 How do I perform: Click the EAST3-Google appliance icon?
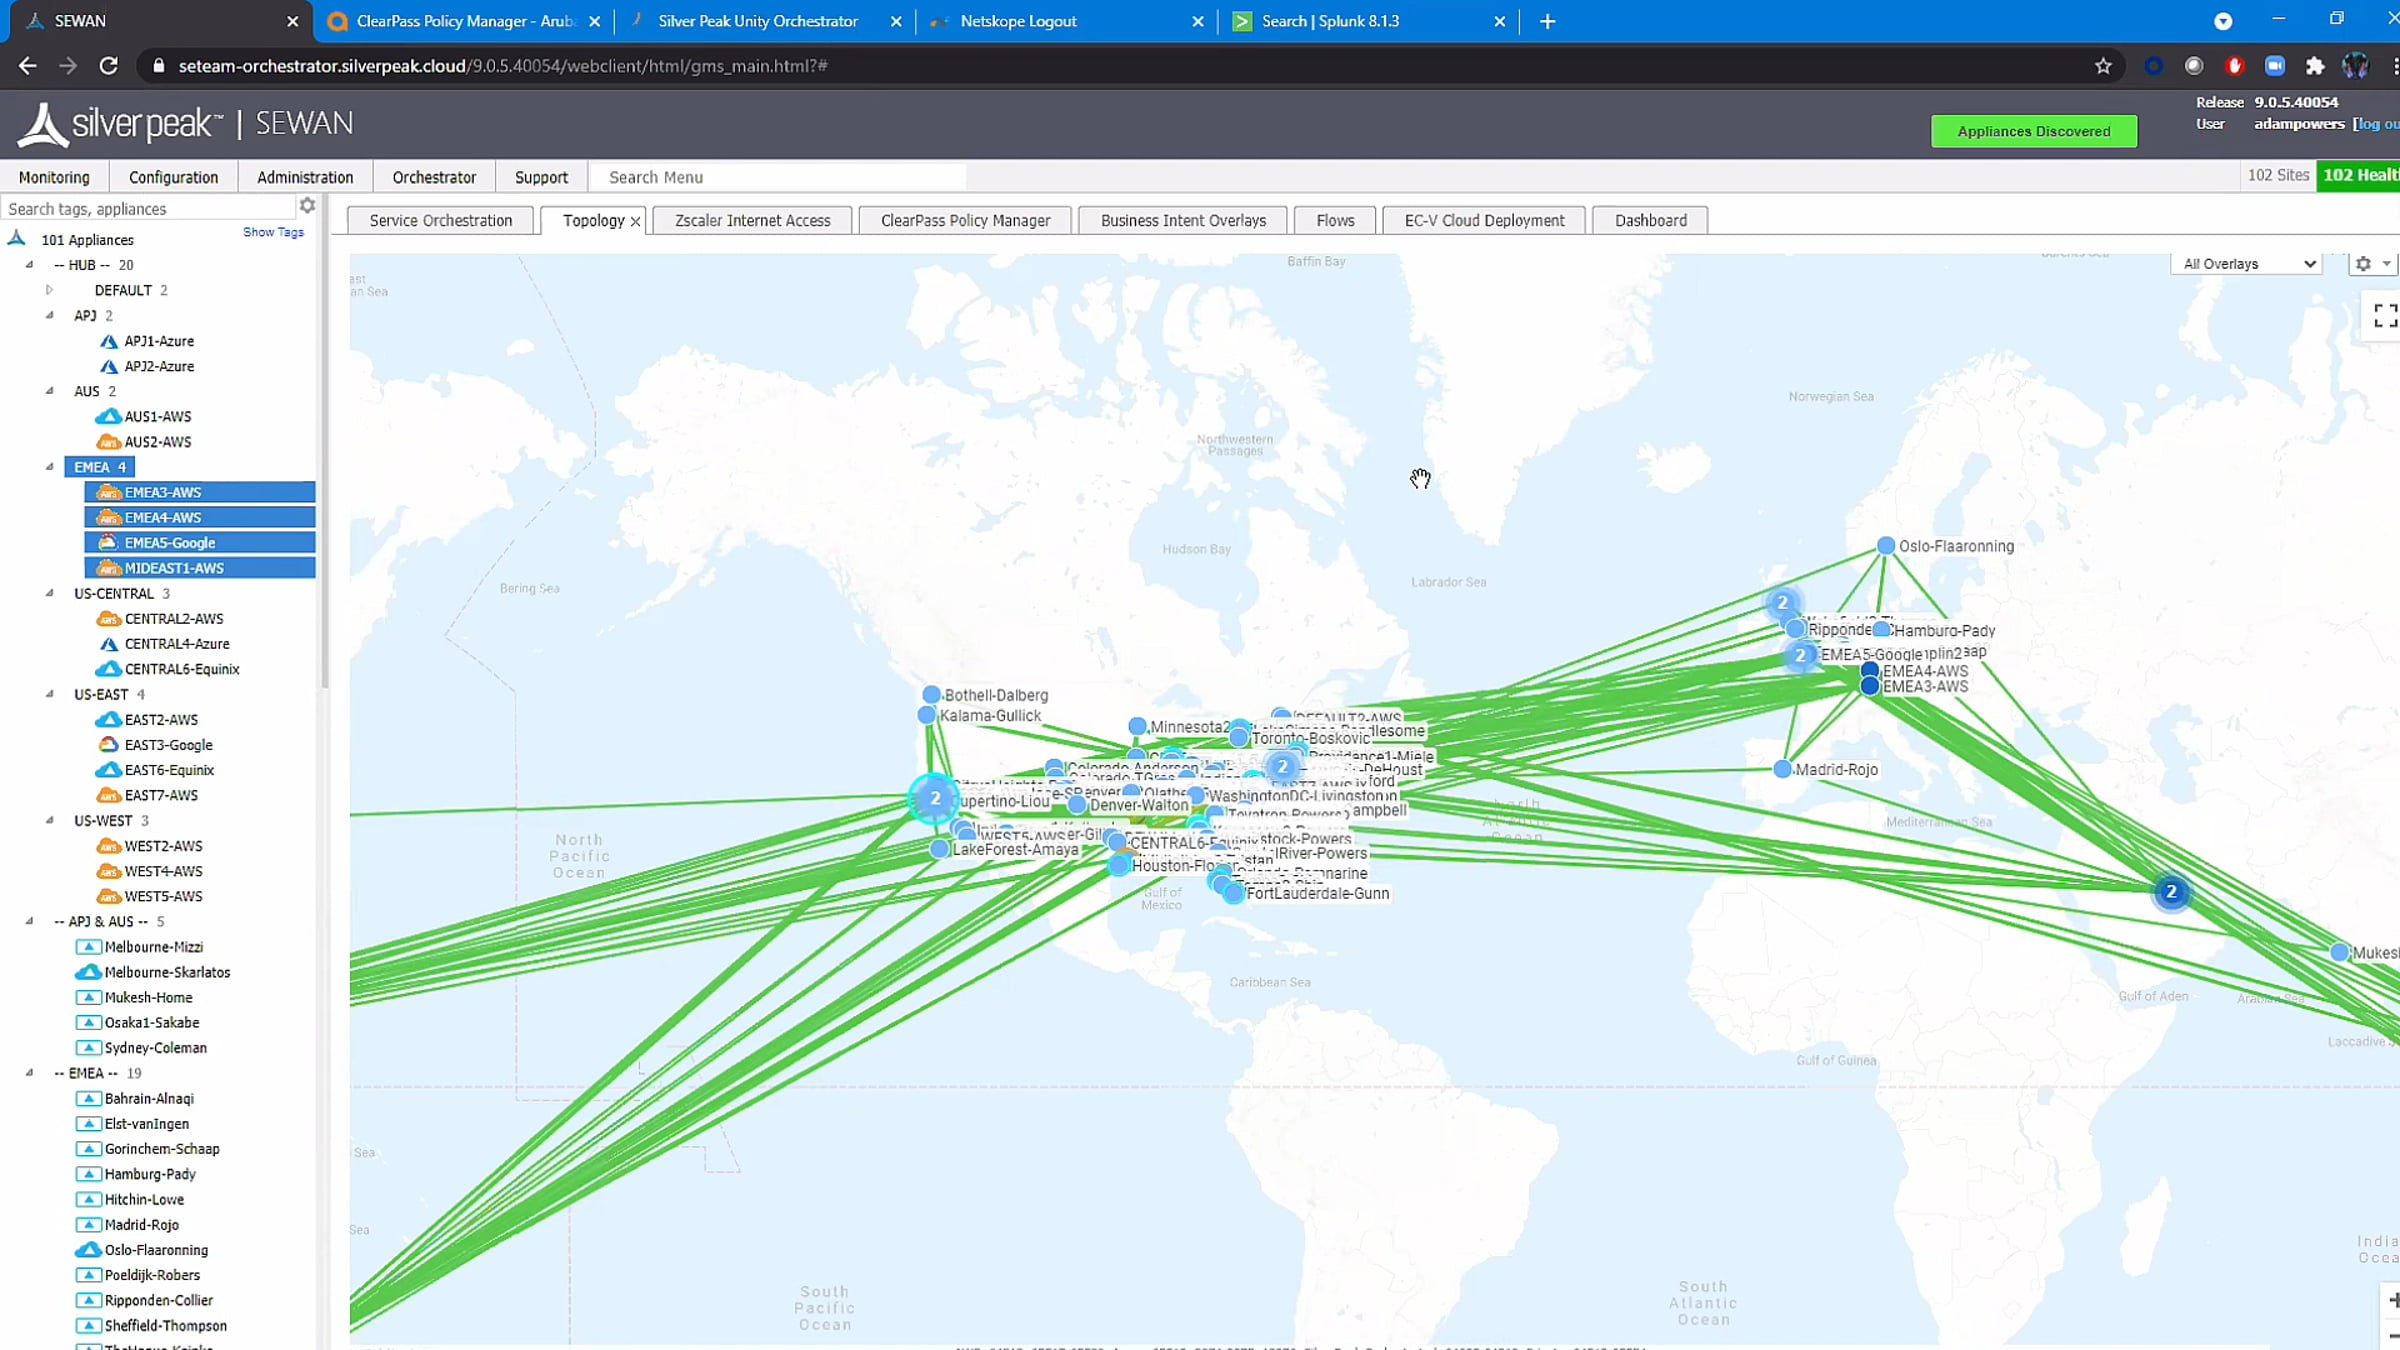(108, 745)
